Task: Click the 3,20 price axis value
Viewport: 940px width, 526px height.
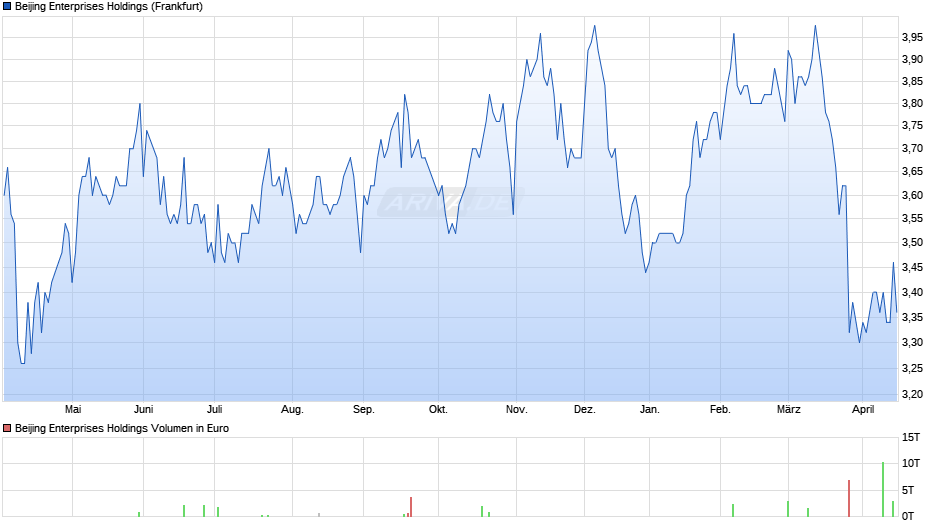Action: coord(912,395)
